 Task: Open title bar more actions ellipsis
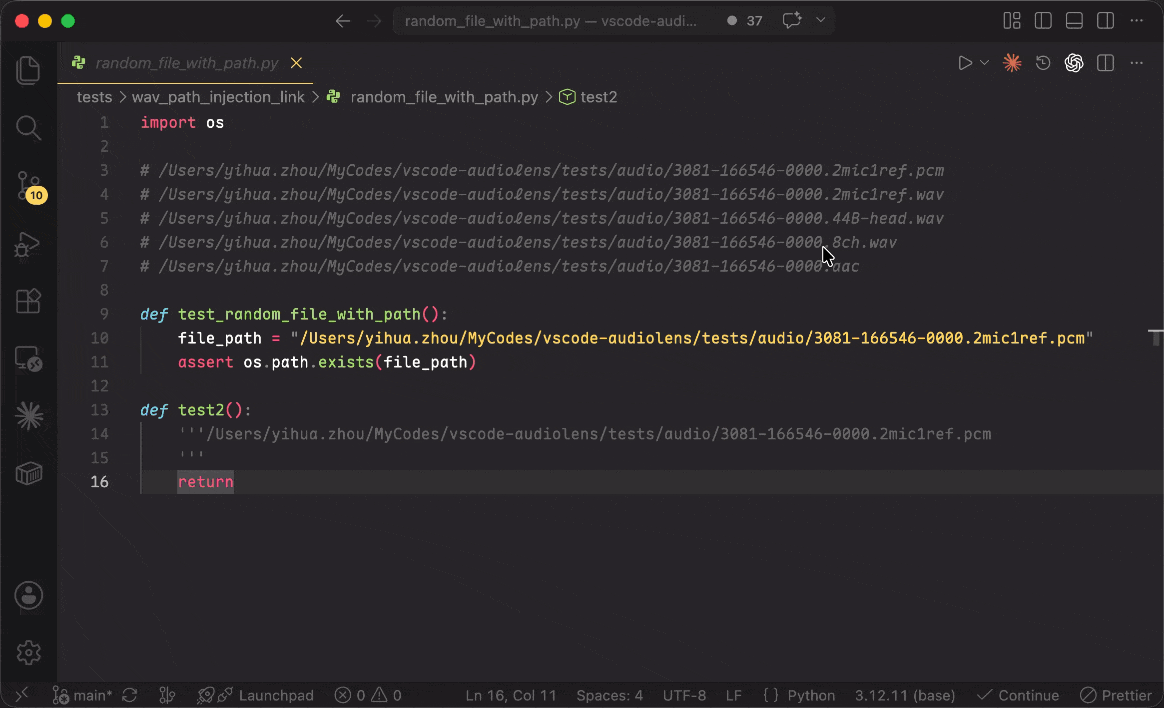(1137, 21)
